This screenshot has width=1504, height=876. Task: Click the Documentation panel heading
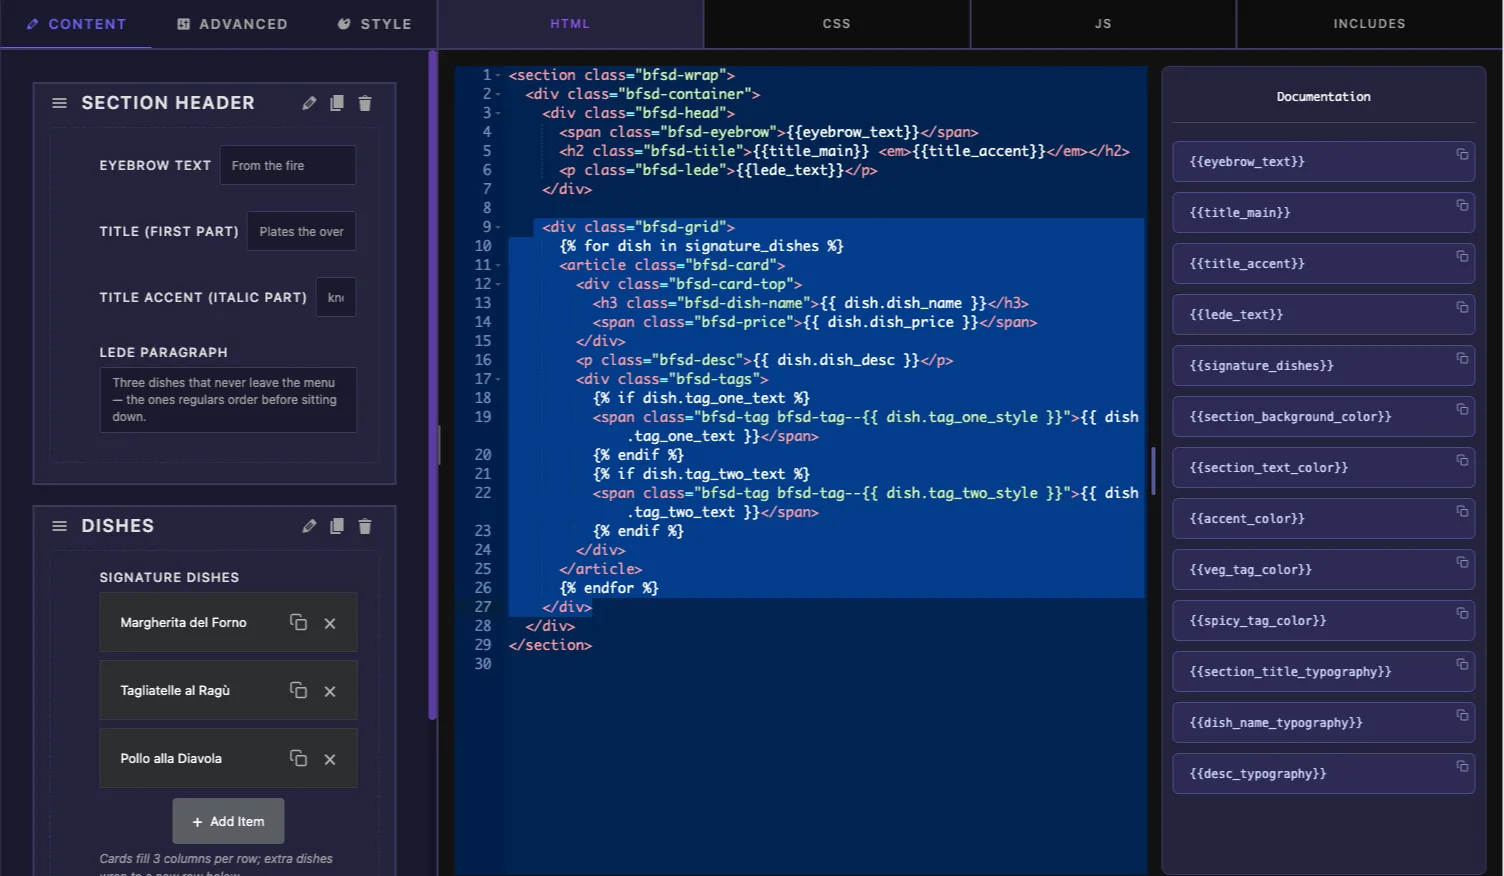tap(1323, 97)
